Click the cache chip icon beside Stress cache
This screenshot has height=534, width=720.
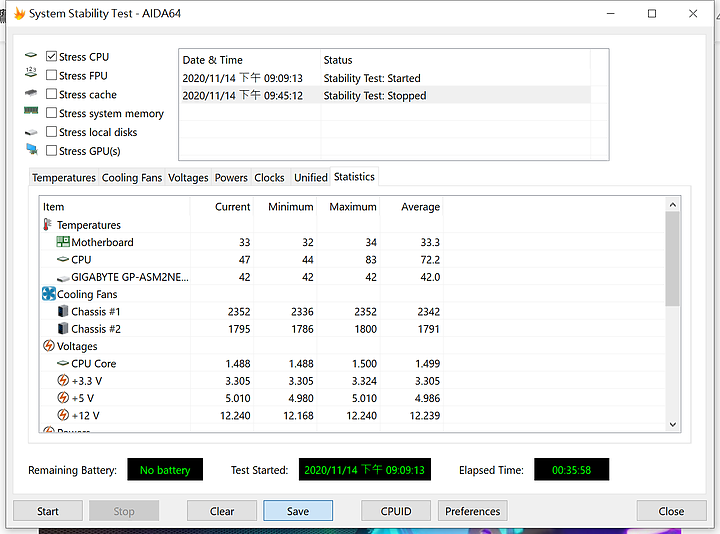(31, 93)
